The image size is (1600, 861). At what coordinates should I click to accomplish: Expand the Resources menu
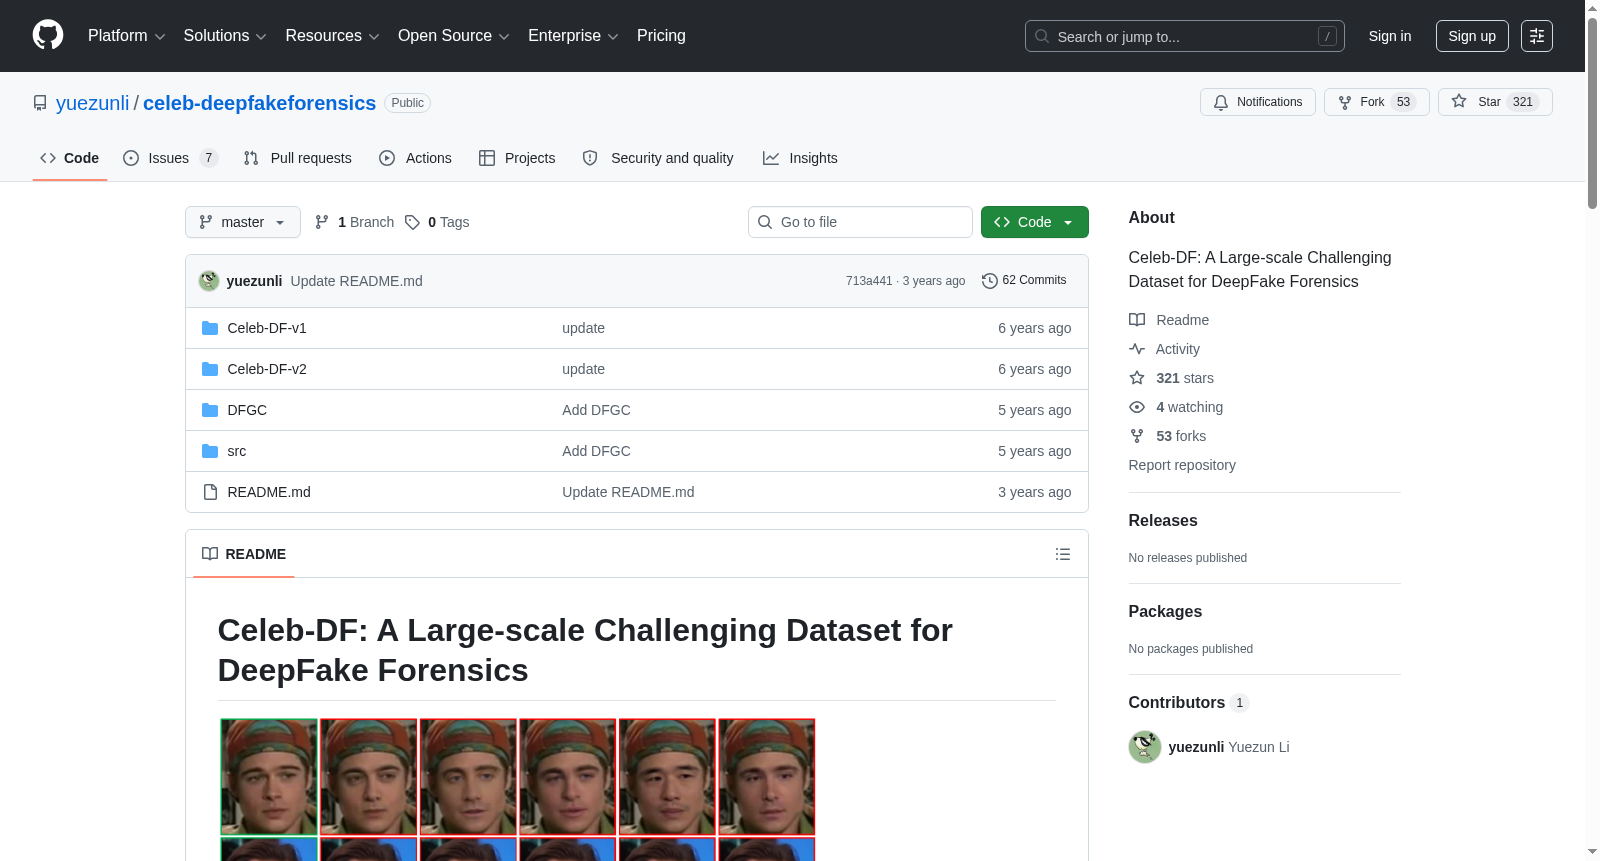click(x=332, y=36)
